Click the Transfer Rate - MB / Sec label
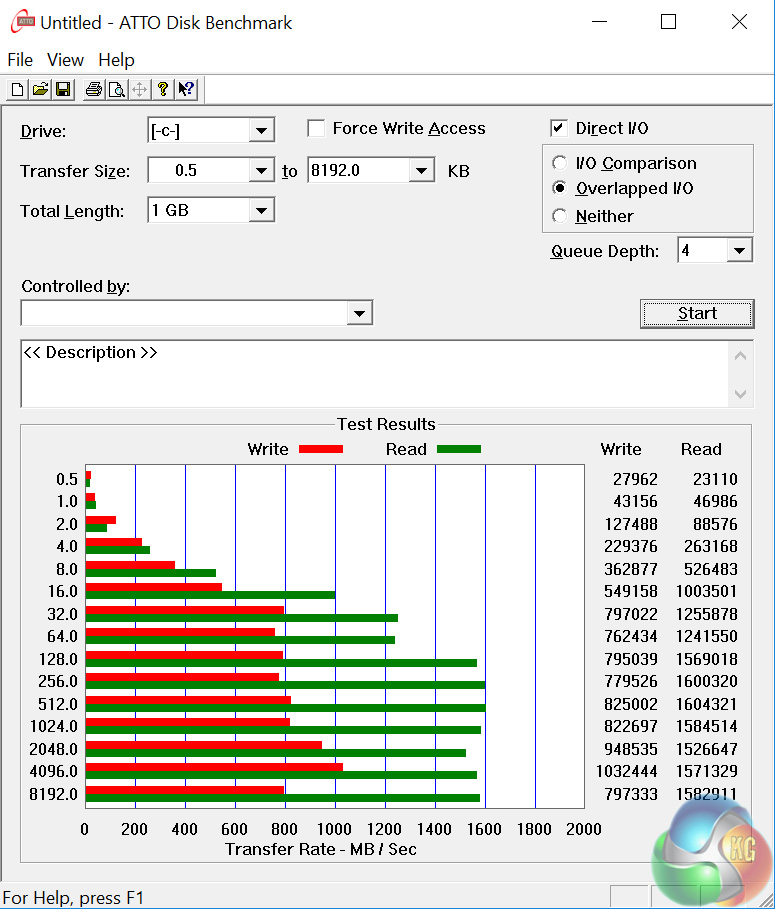Screen dimensions: 775x909 click(x=321, y=849)
